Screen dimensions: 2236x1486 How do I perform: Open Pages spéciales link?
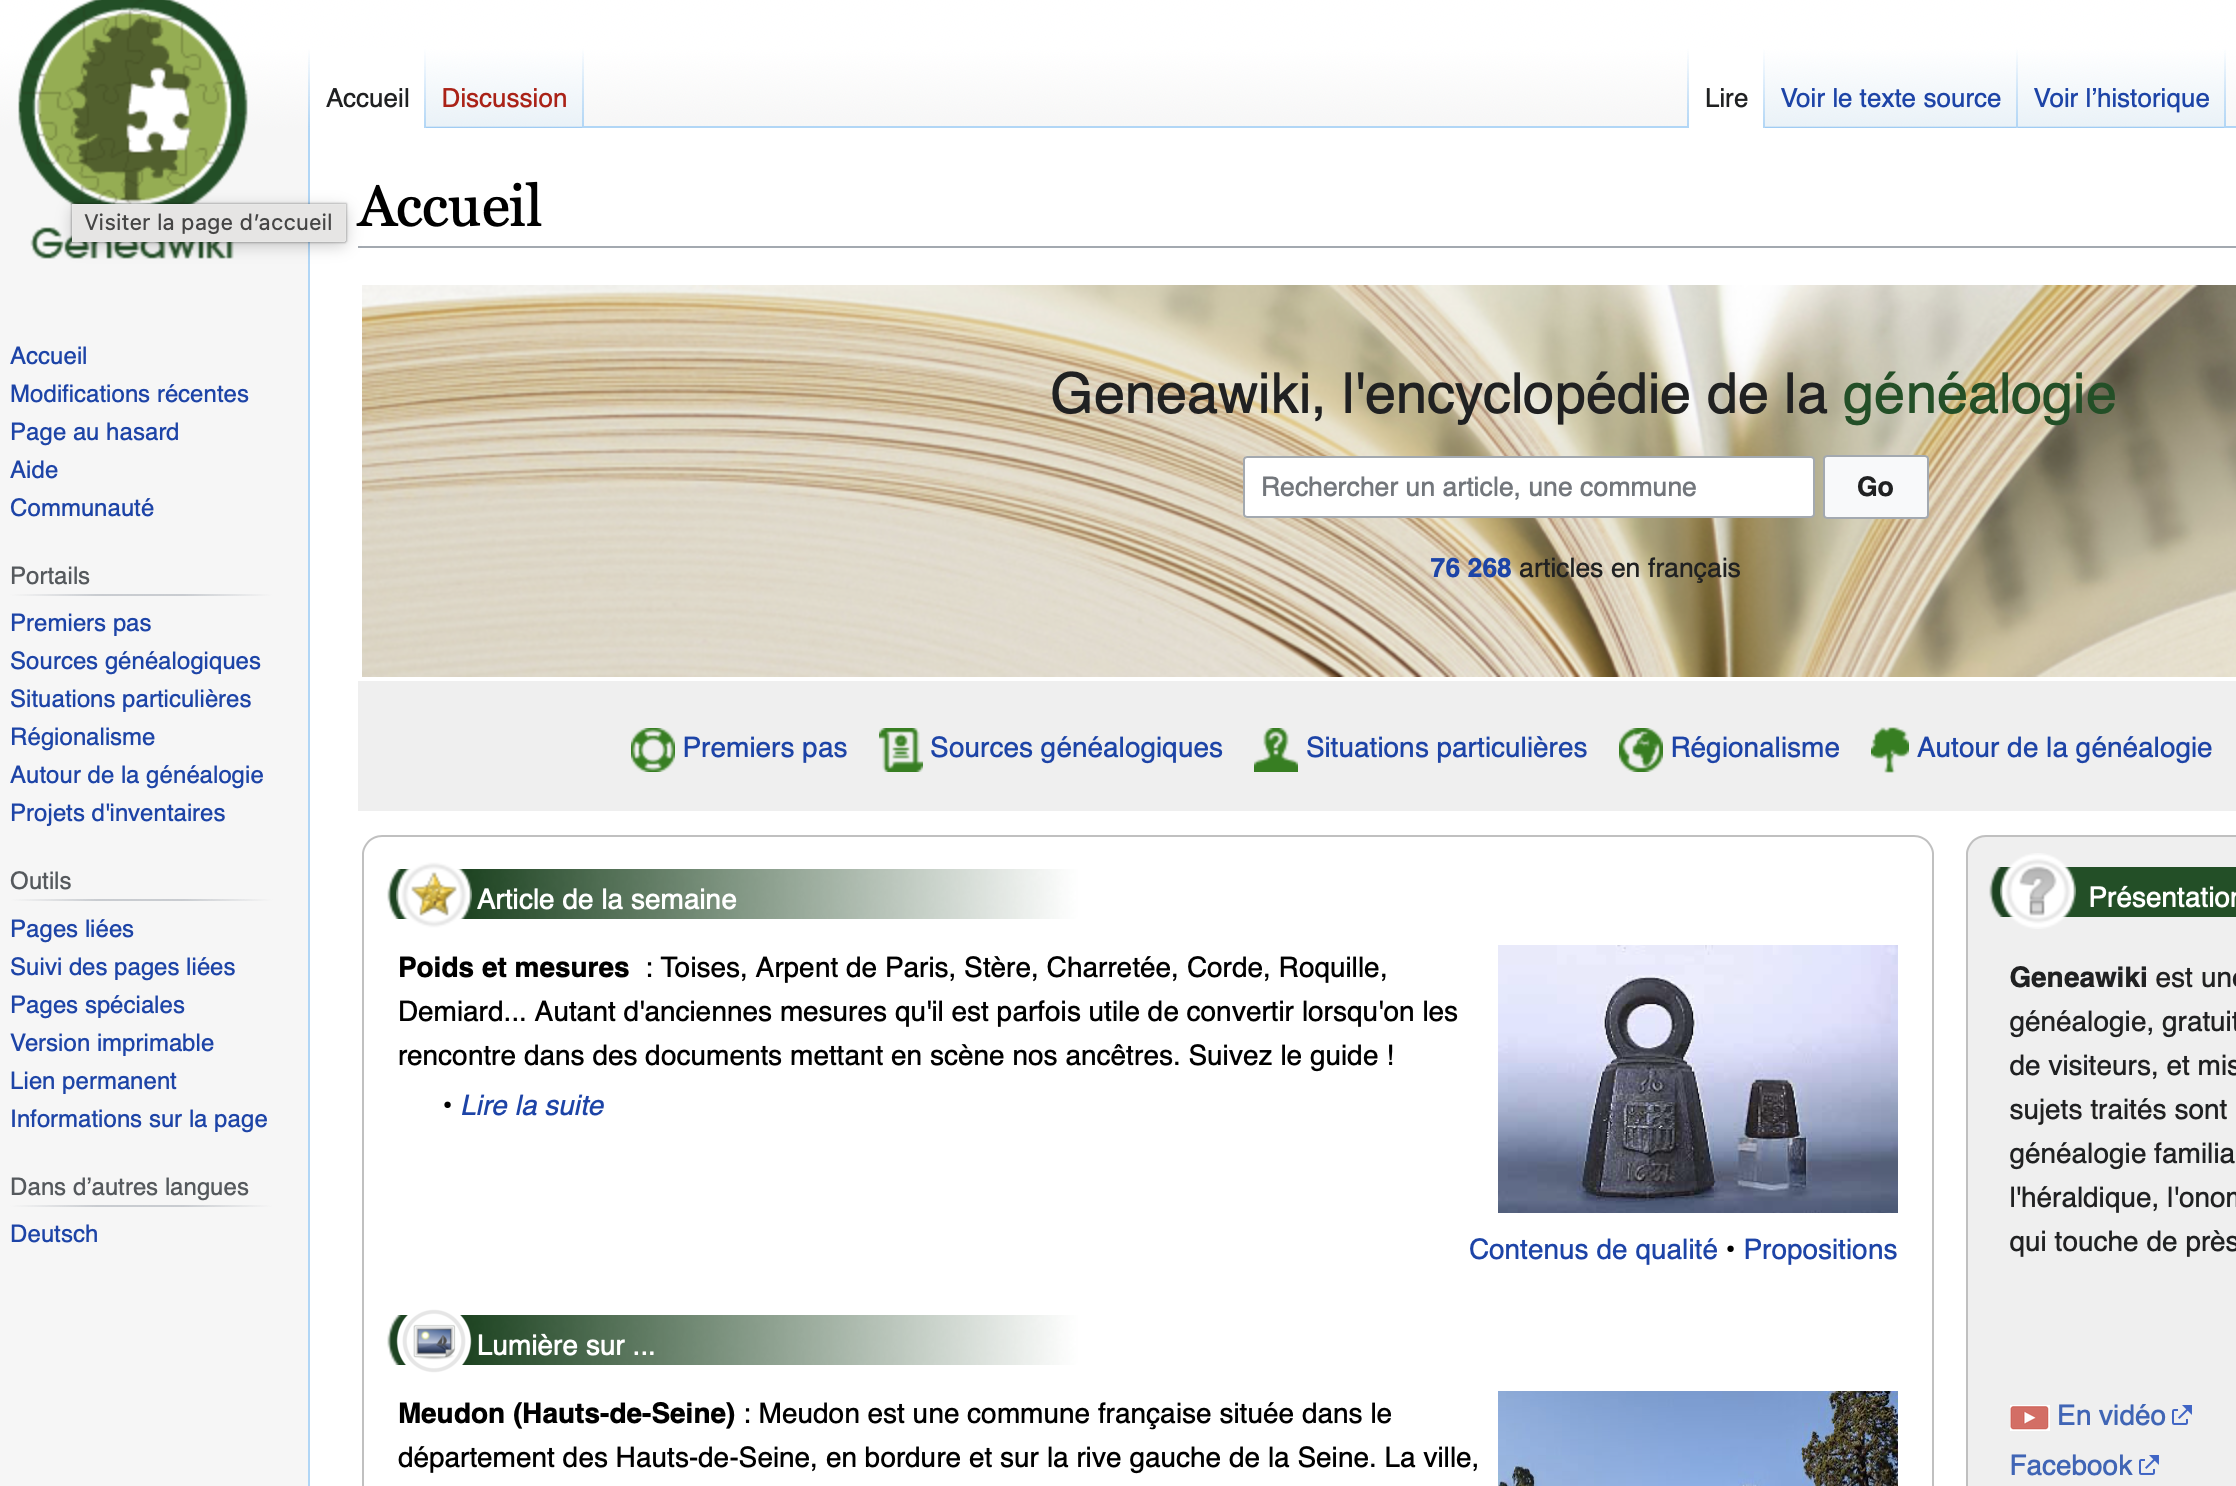[97, 1005]
